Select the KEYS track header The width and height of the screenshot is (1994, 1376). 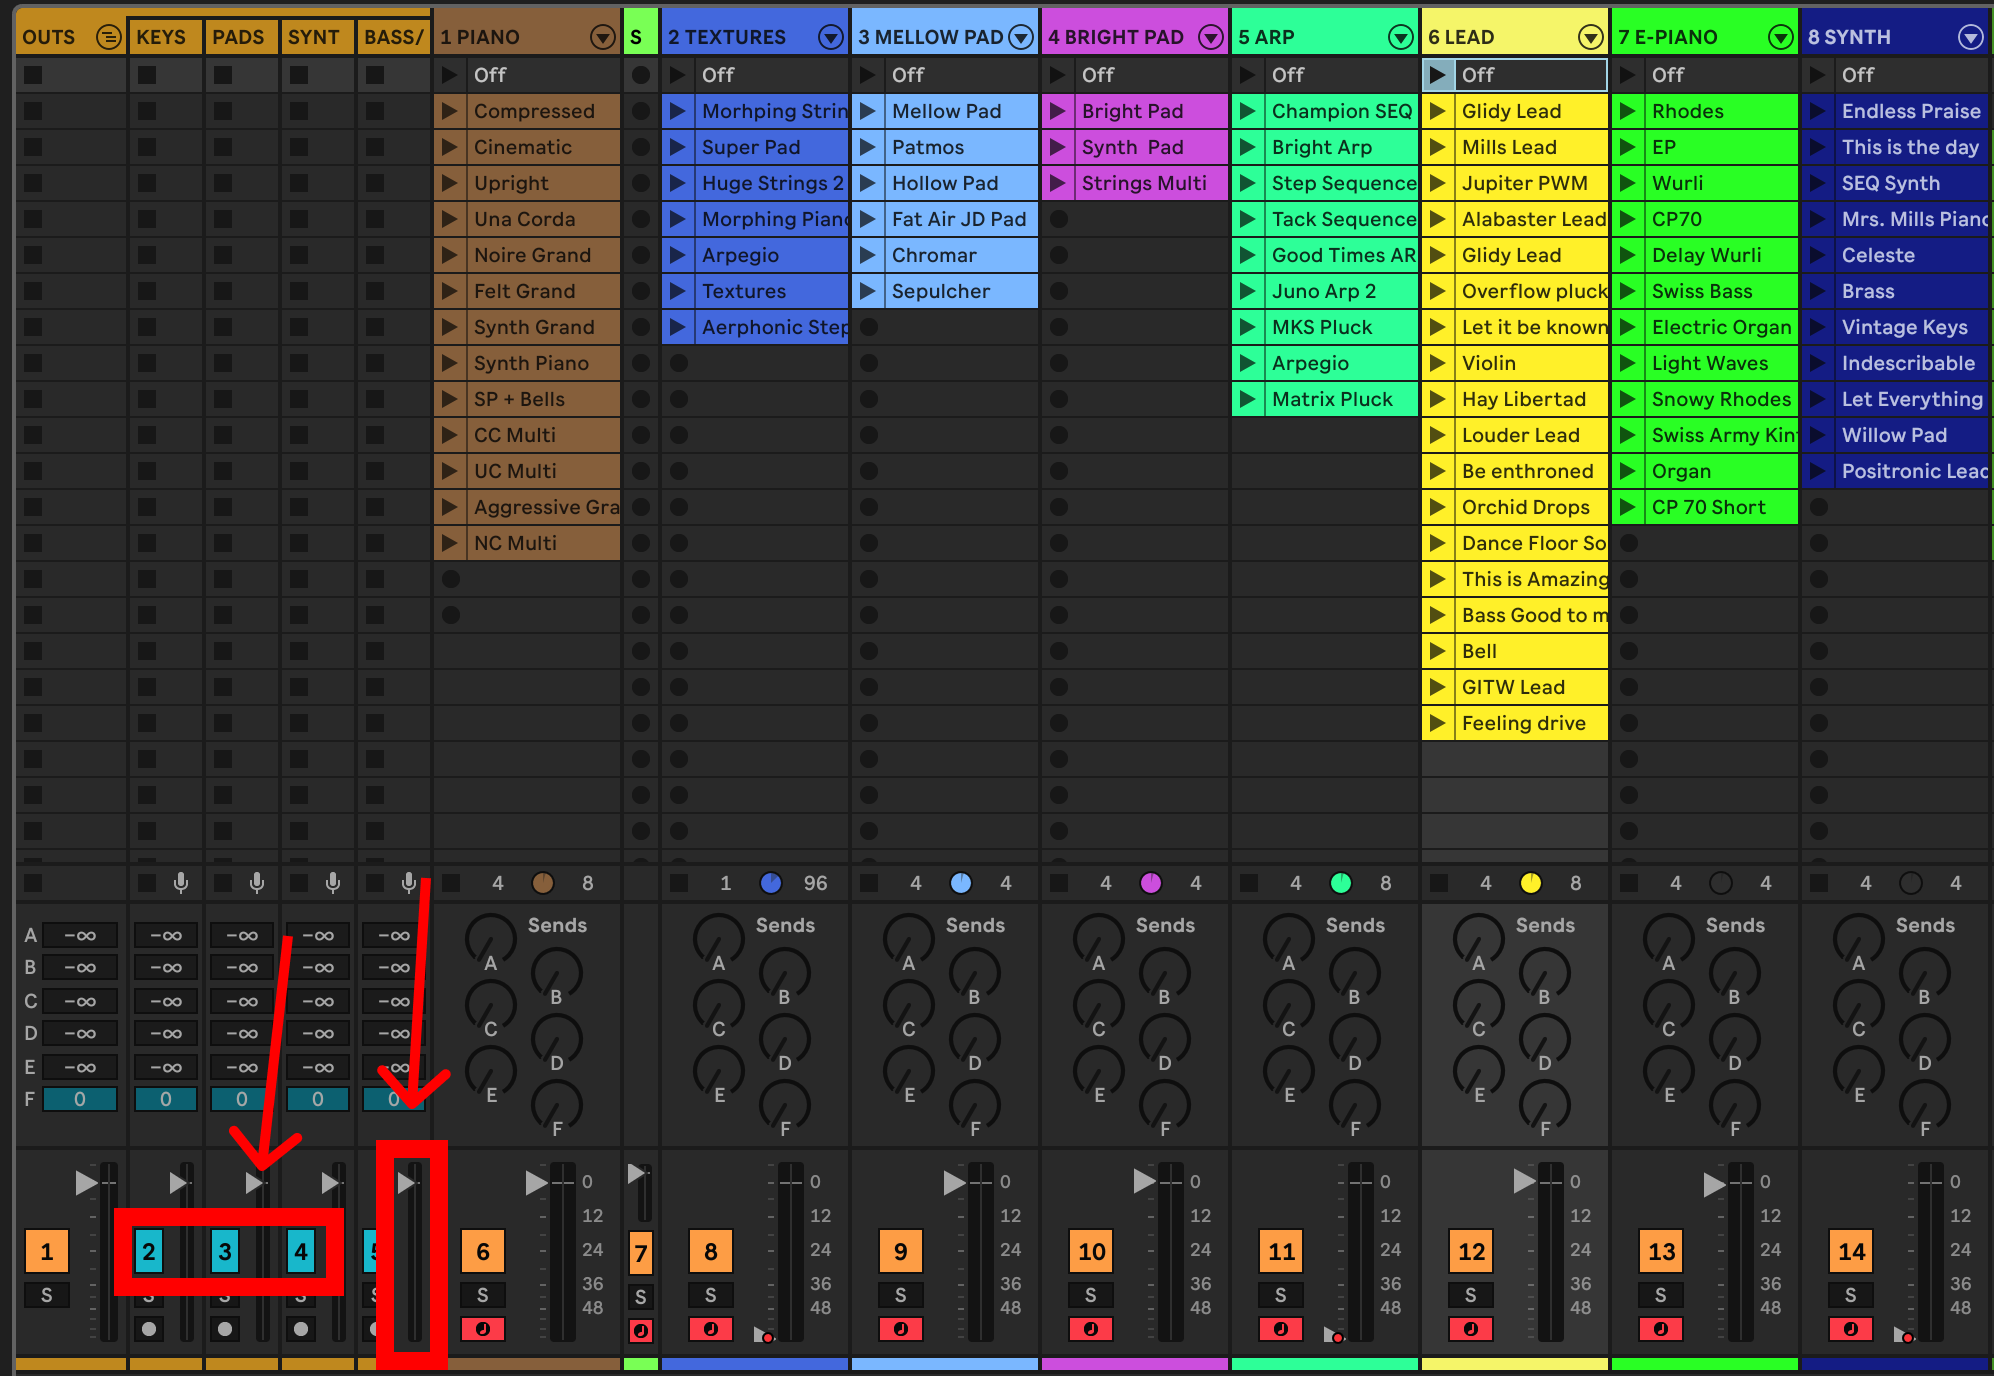point(162,37)
